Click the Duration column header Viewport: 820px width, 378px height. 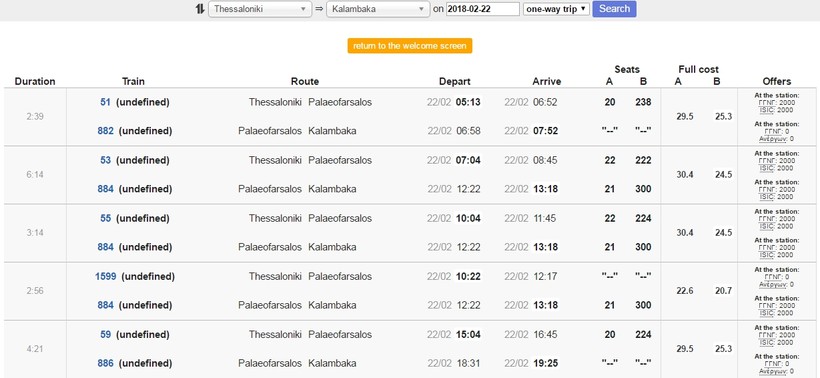35,82
